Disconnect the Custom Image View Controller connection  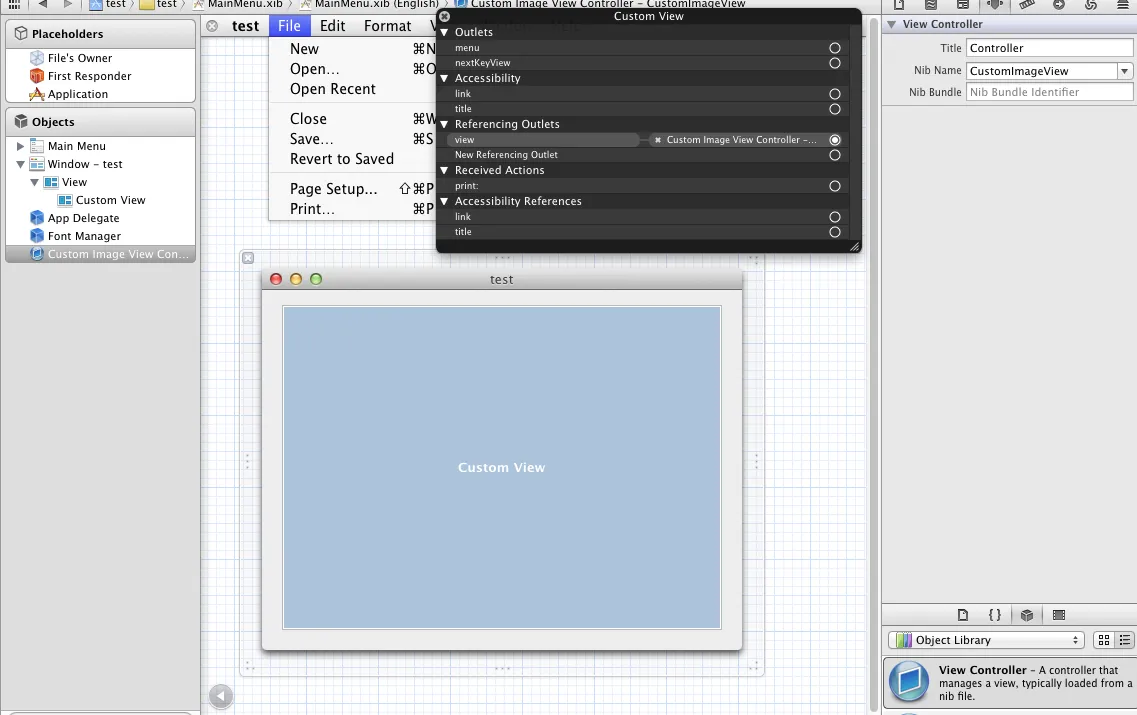[658, 140]
